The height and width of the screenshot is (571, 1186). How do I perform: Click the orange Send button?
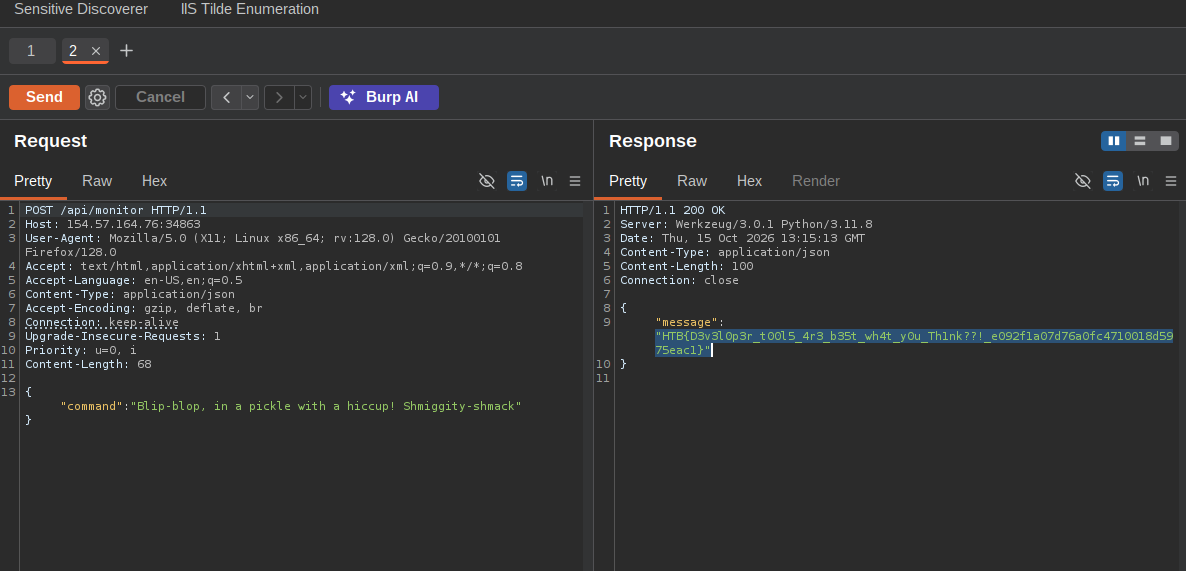pos(45,98)
